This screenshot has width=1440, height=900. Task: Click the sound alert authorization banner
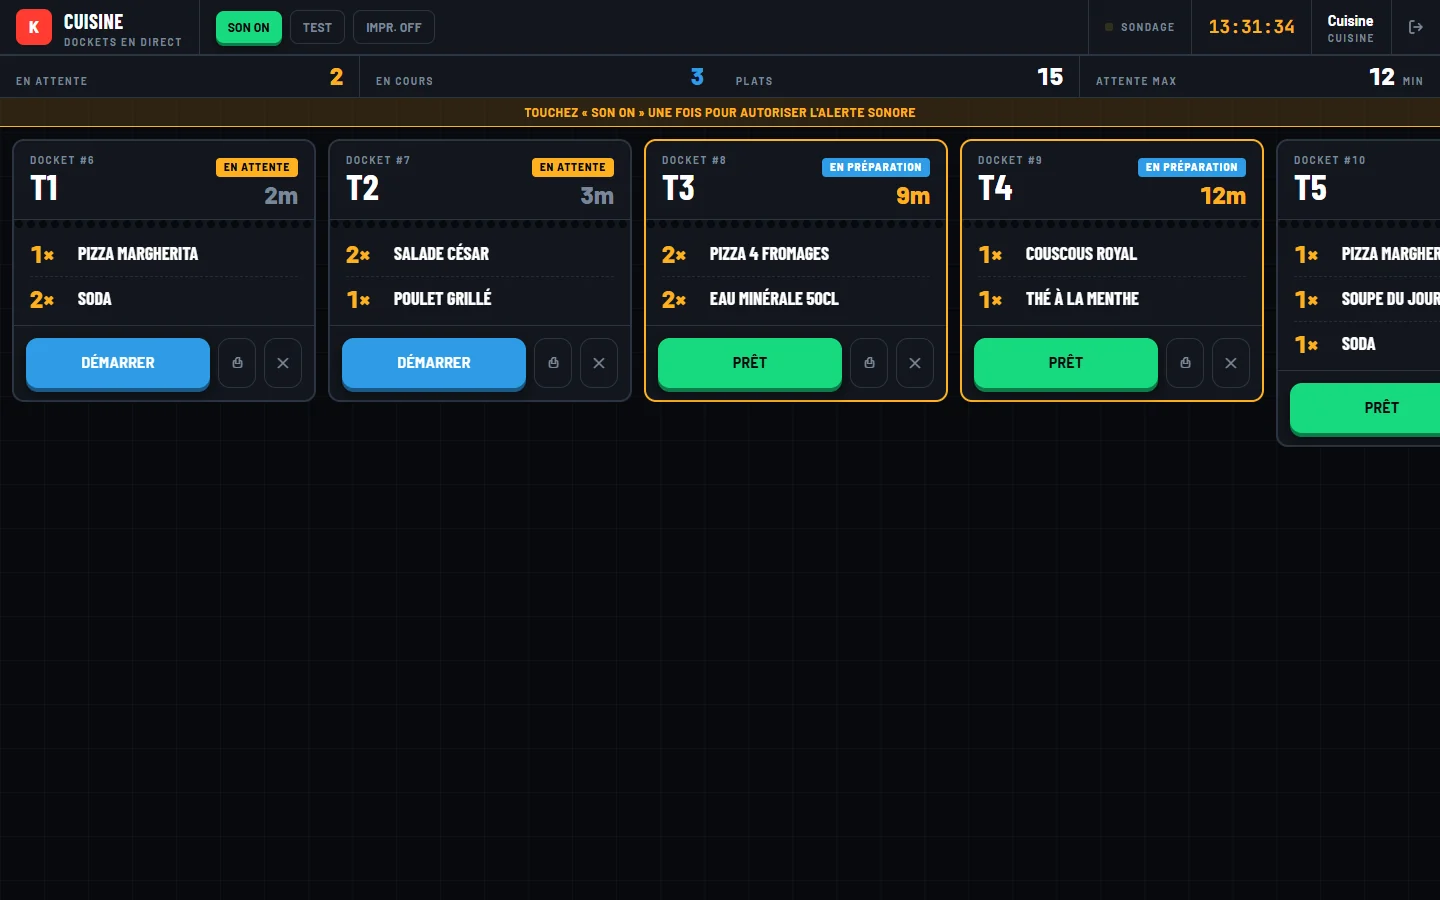[720, 112]
